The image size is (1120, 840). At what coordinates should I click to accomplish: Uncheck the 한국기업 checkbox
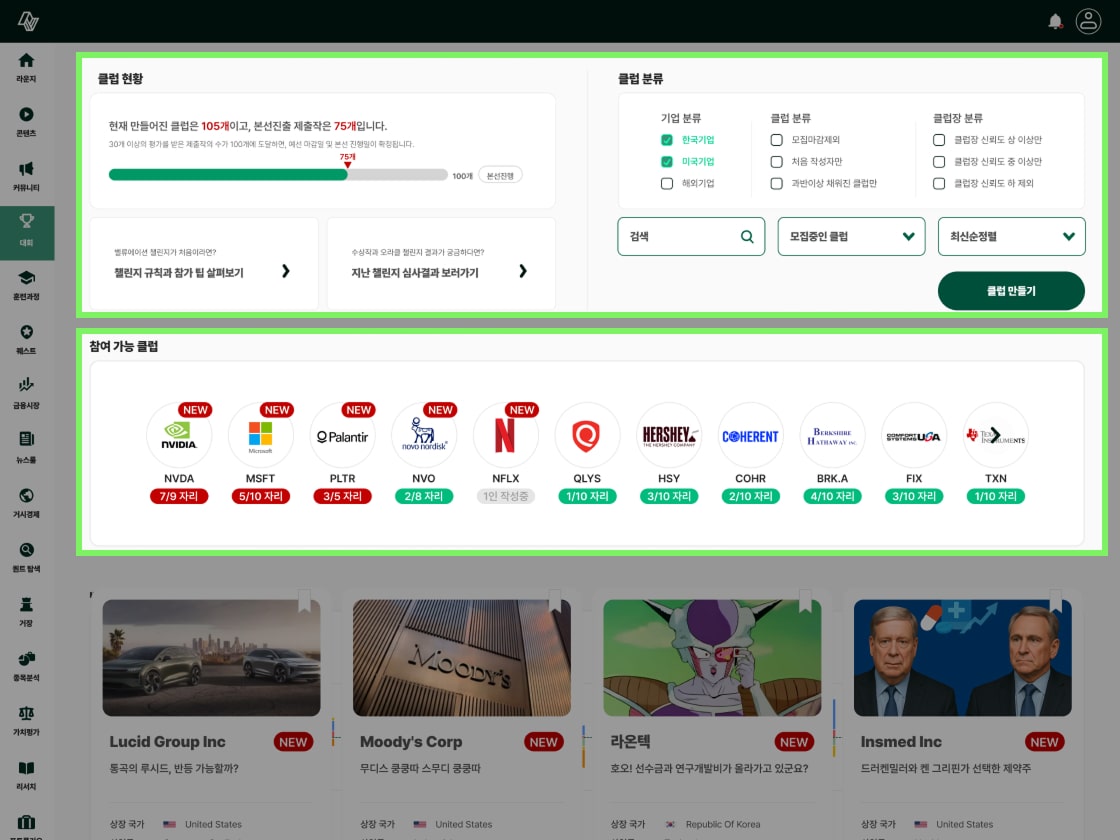(x=666, y=140)
